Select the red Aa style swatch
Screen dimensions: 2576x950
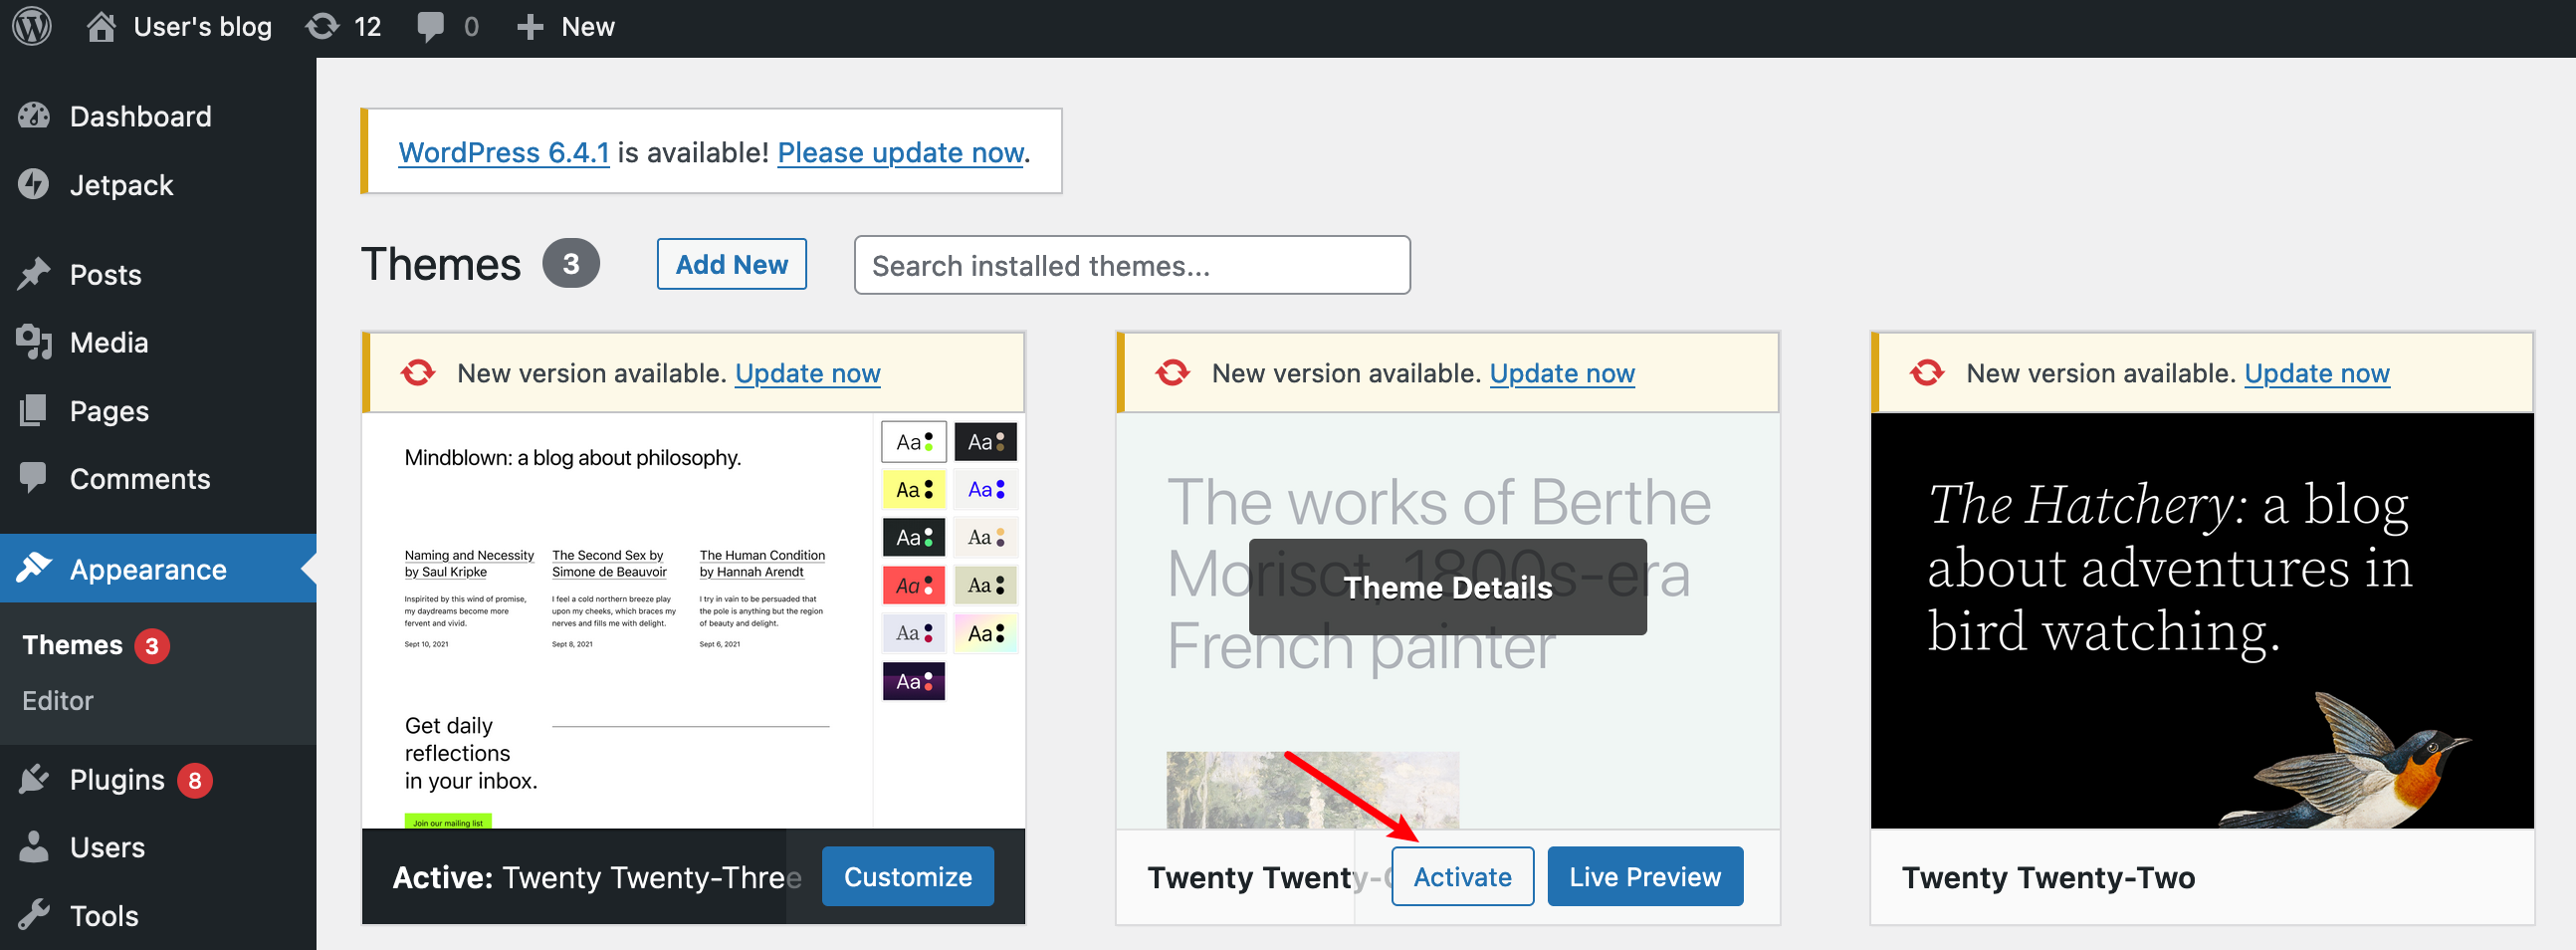pyautogui.click(x=914, y=586)
